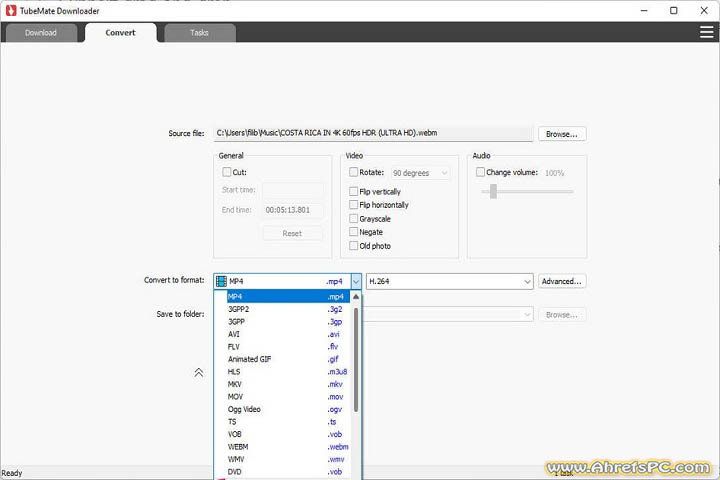Enable the Negate video effect

point(353,232)
